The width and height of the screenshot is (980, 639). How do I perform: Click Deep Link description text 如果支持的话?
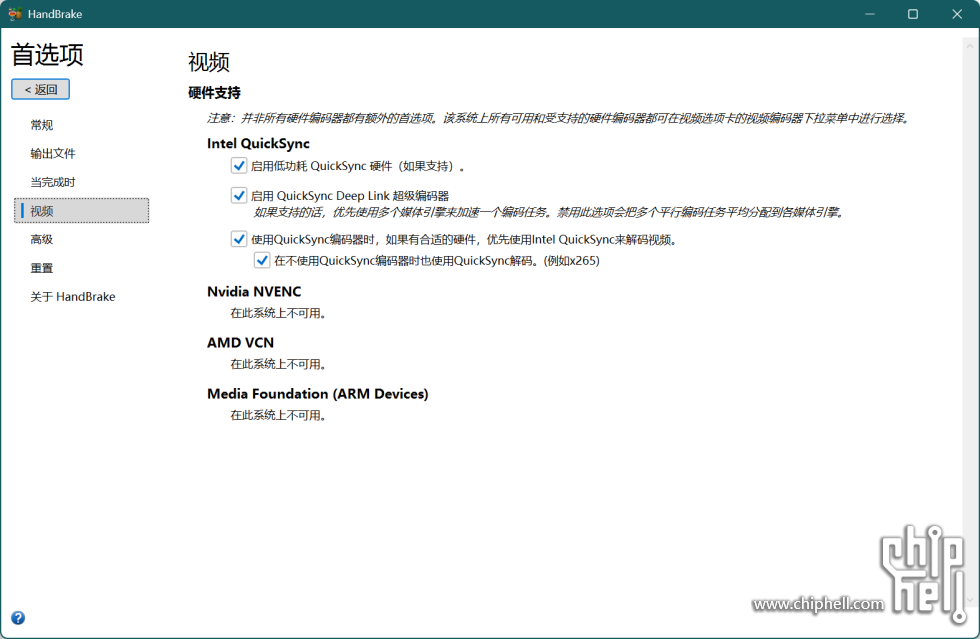(x=550, y=213)
